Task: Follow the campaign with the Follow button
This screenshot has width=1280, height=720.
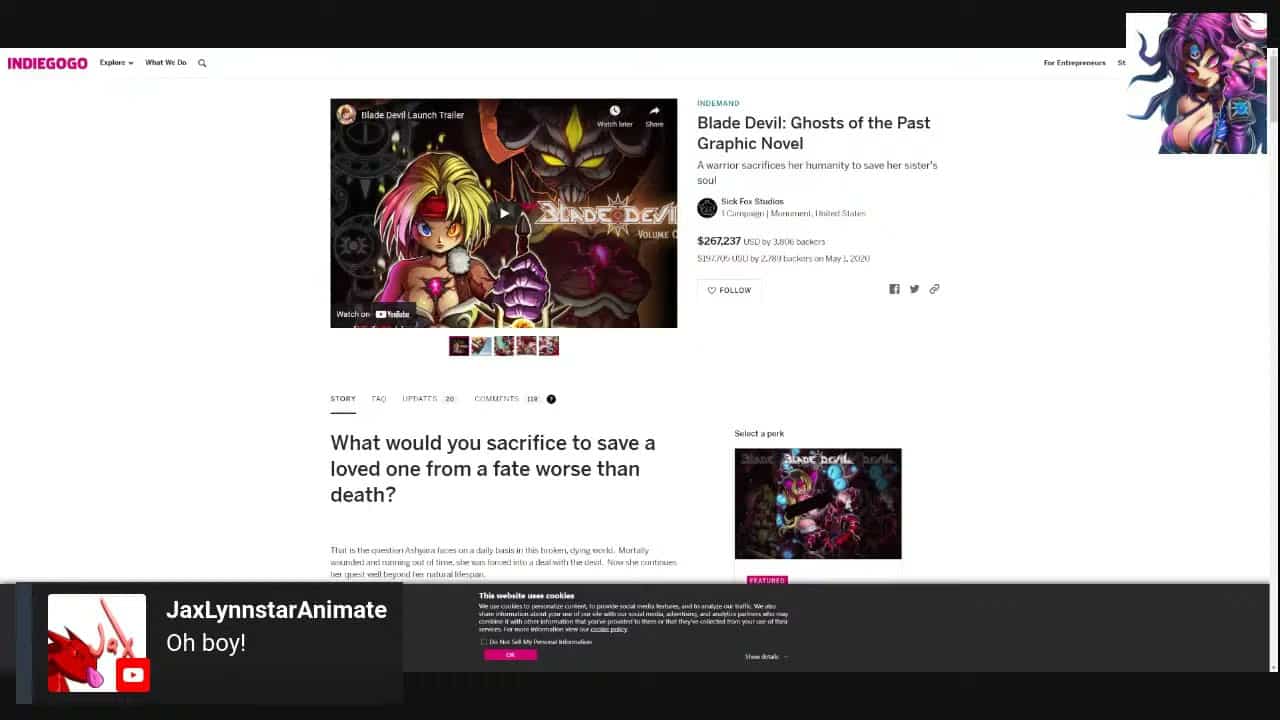Action: (x=729, y=290)
